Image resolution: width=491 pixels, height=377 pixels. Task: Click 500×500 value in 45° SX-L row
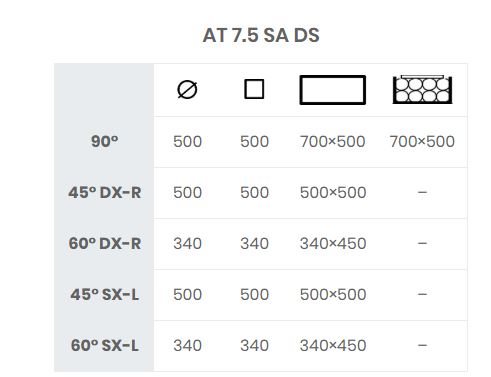333,294
